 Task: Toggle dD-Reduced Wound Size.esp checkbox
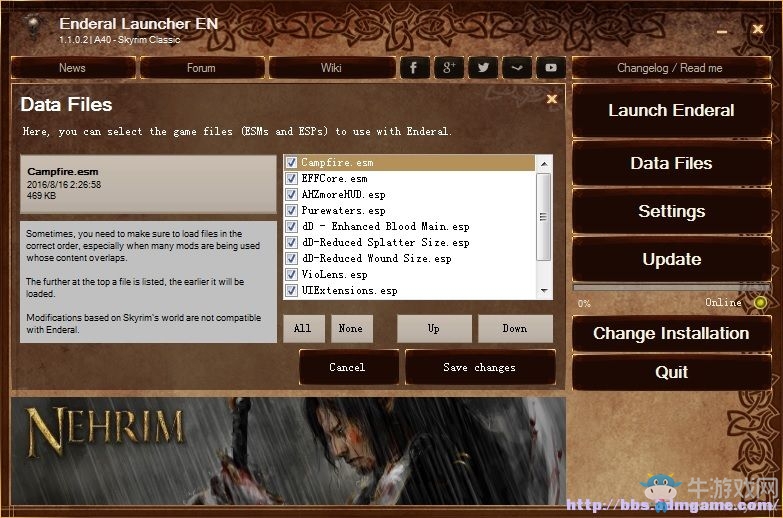[x=291, y=258]
